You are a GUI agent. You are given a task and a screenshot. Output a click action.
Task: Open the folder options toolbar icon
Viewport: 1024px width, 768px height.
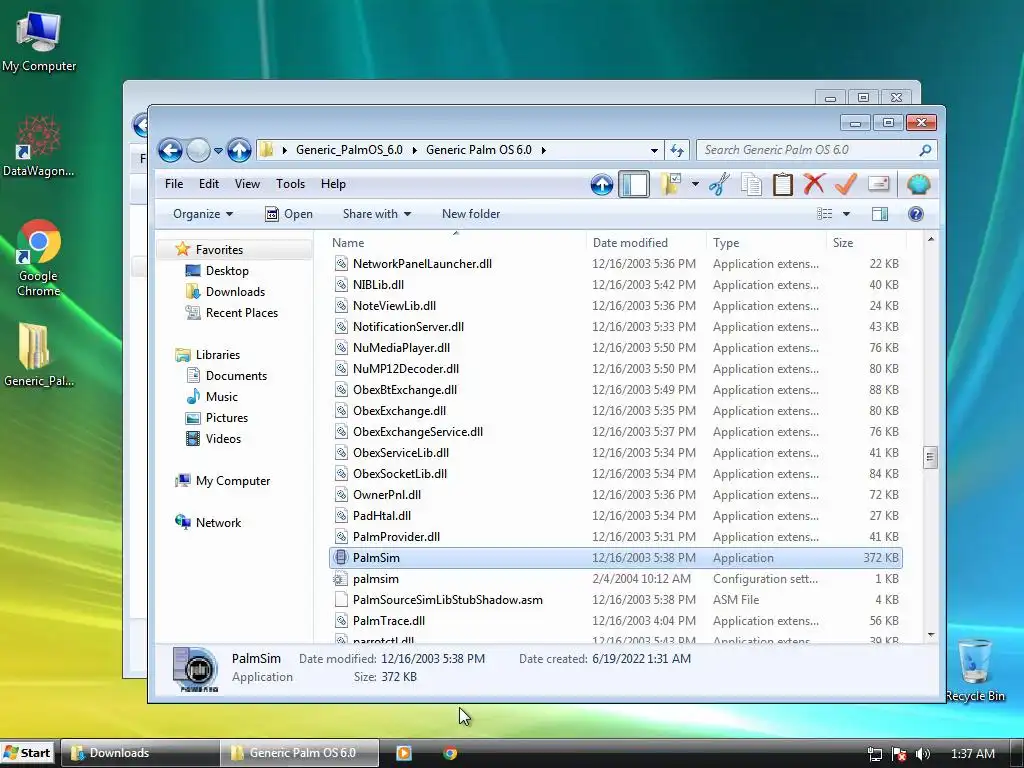click(671, 184)
